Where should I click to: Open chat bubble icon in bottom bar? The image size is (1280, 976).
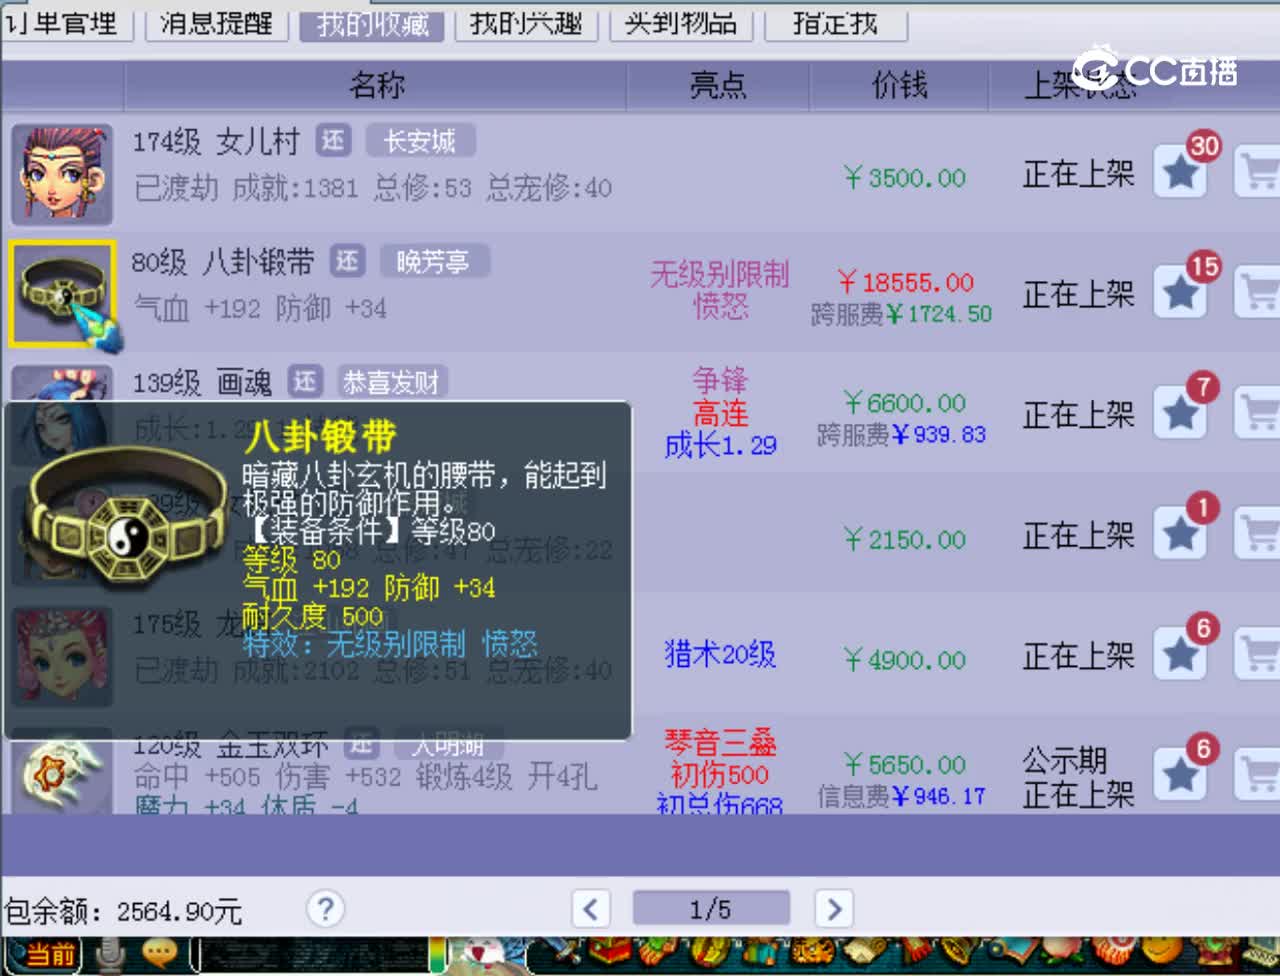[159, 953]
